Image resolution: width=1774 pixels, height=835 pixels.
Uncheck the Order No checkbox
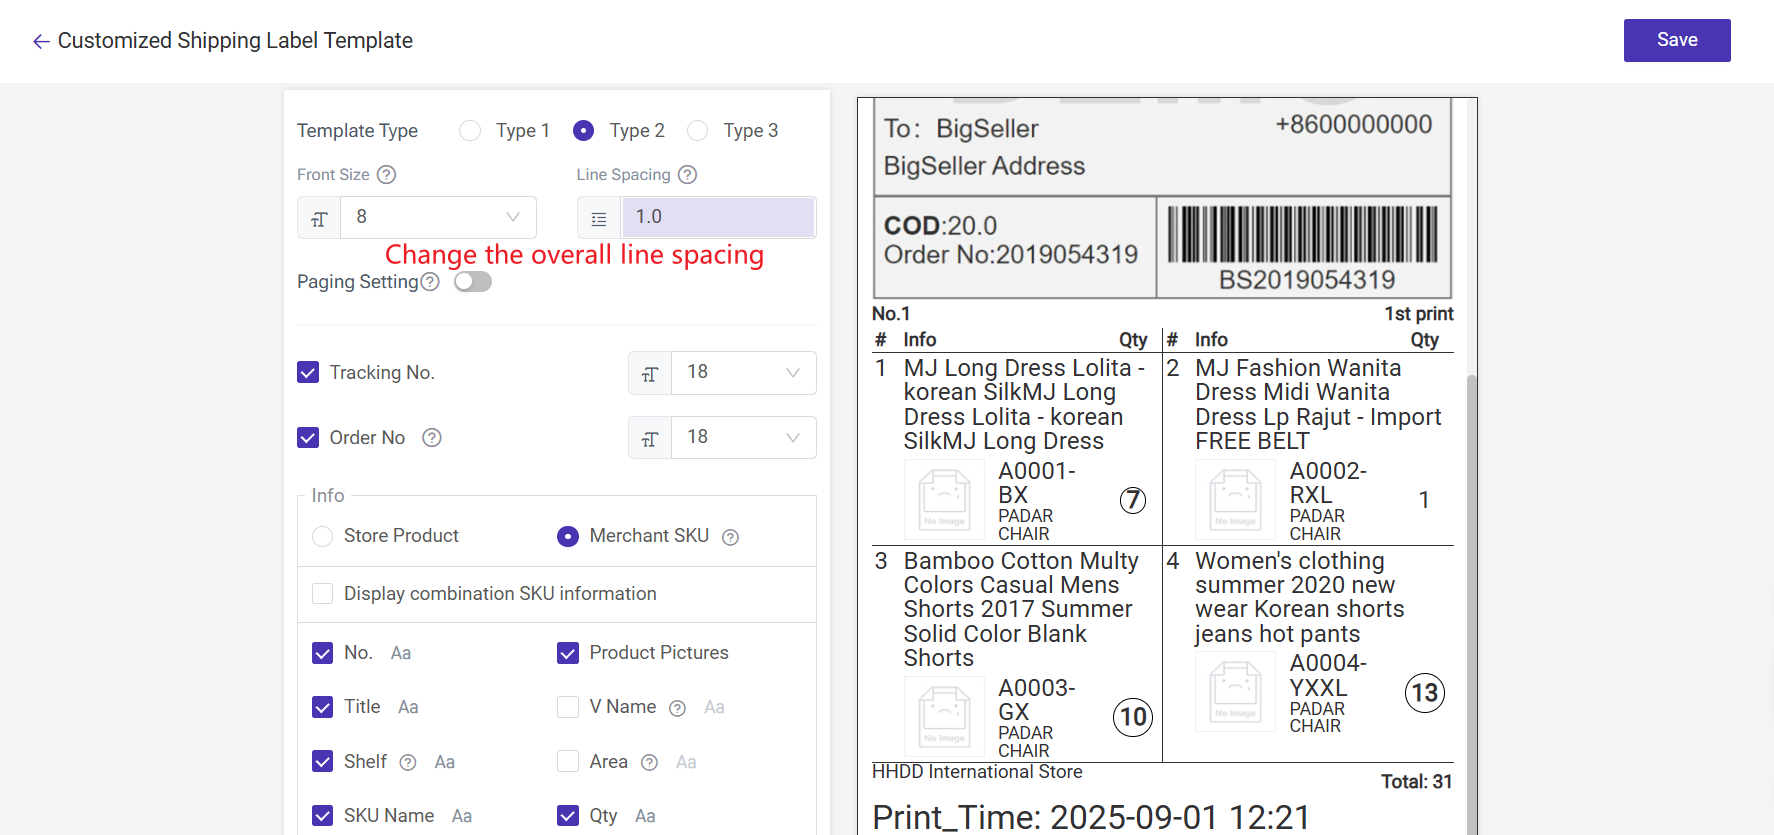coord(308,438)
